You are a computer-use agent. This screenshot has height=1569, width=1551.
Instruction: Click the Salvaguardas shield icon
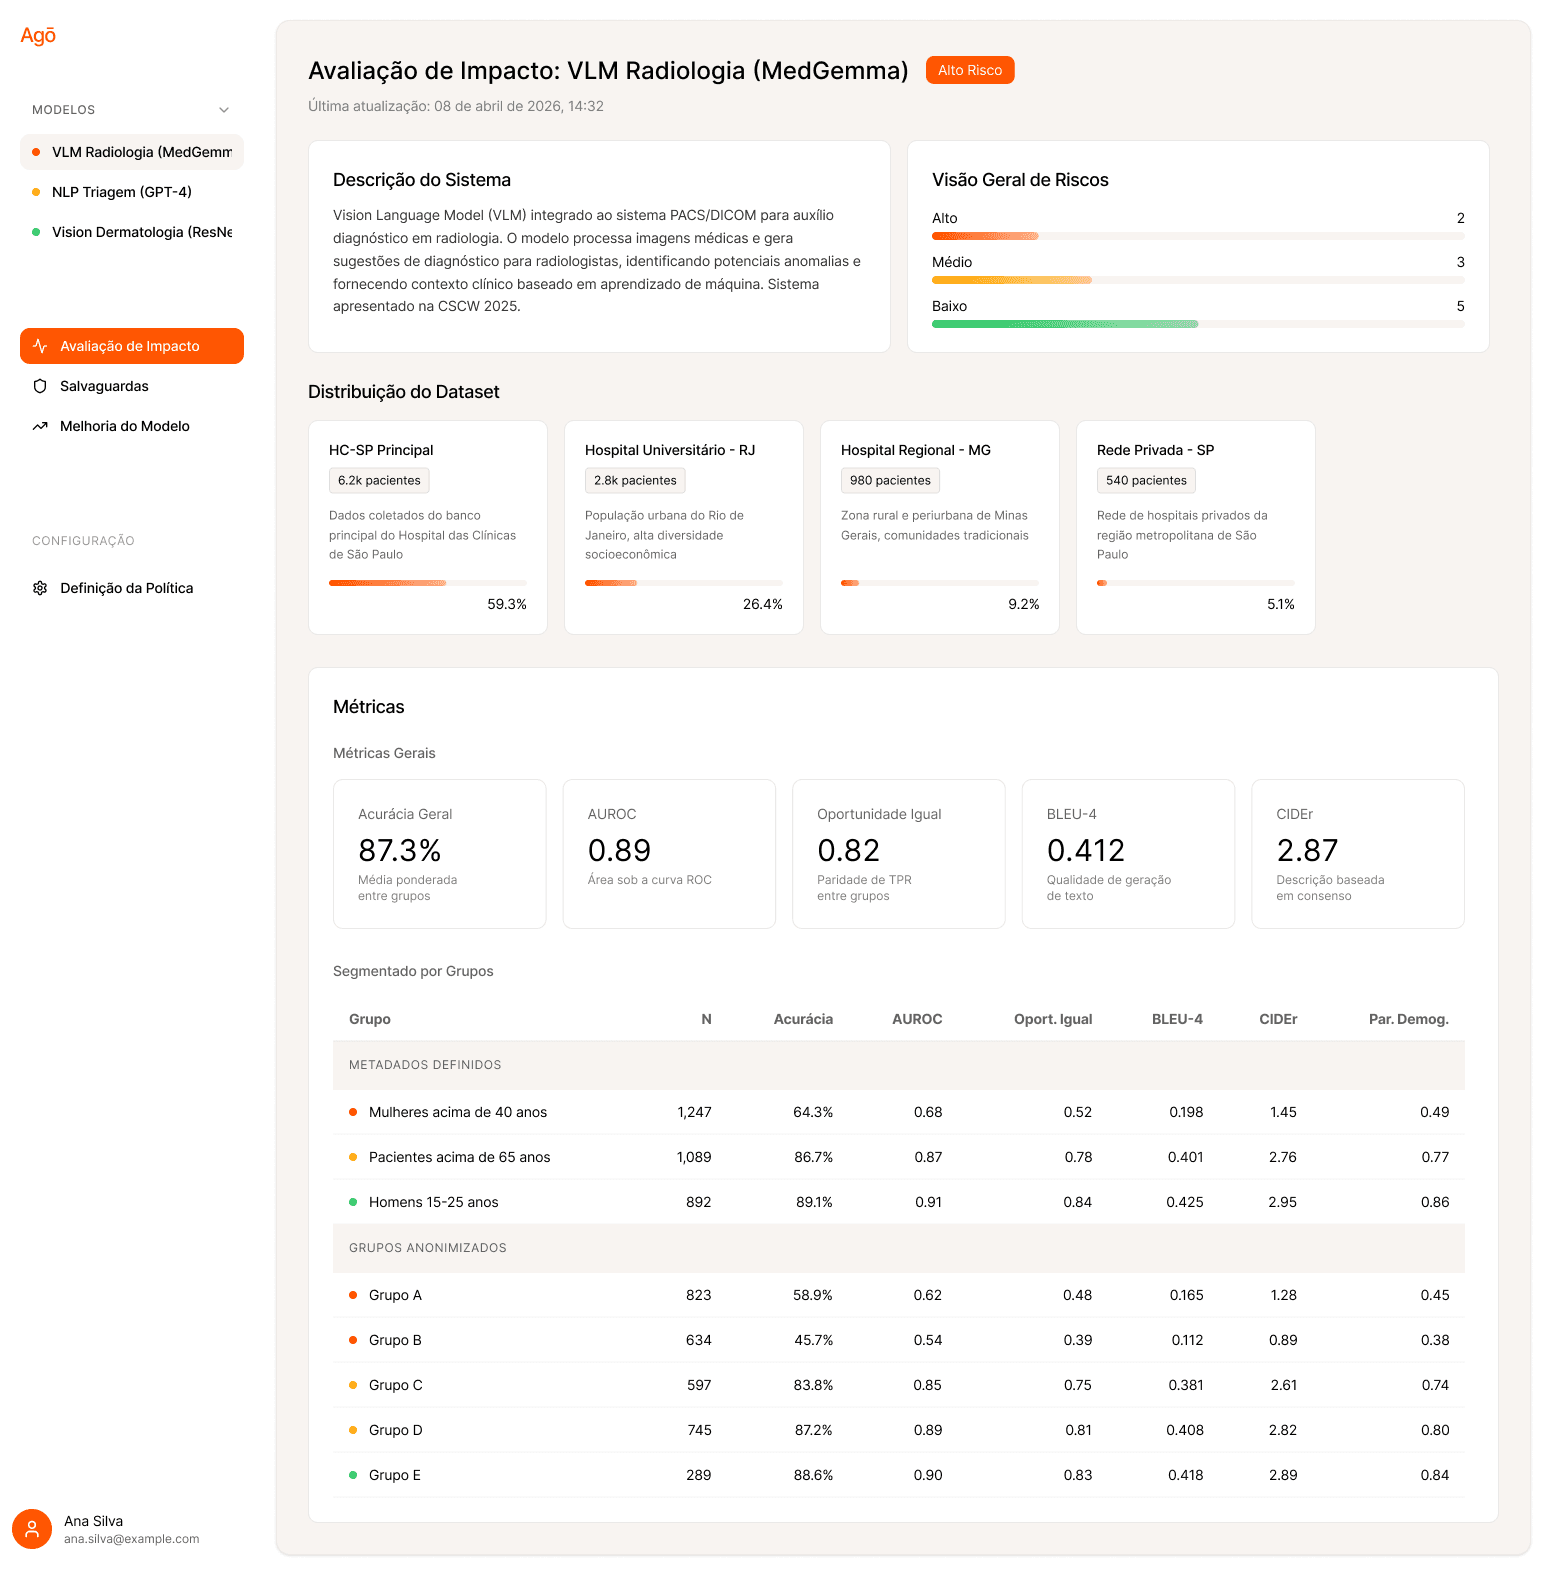(40, 386)
